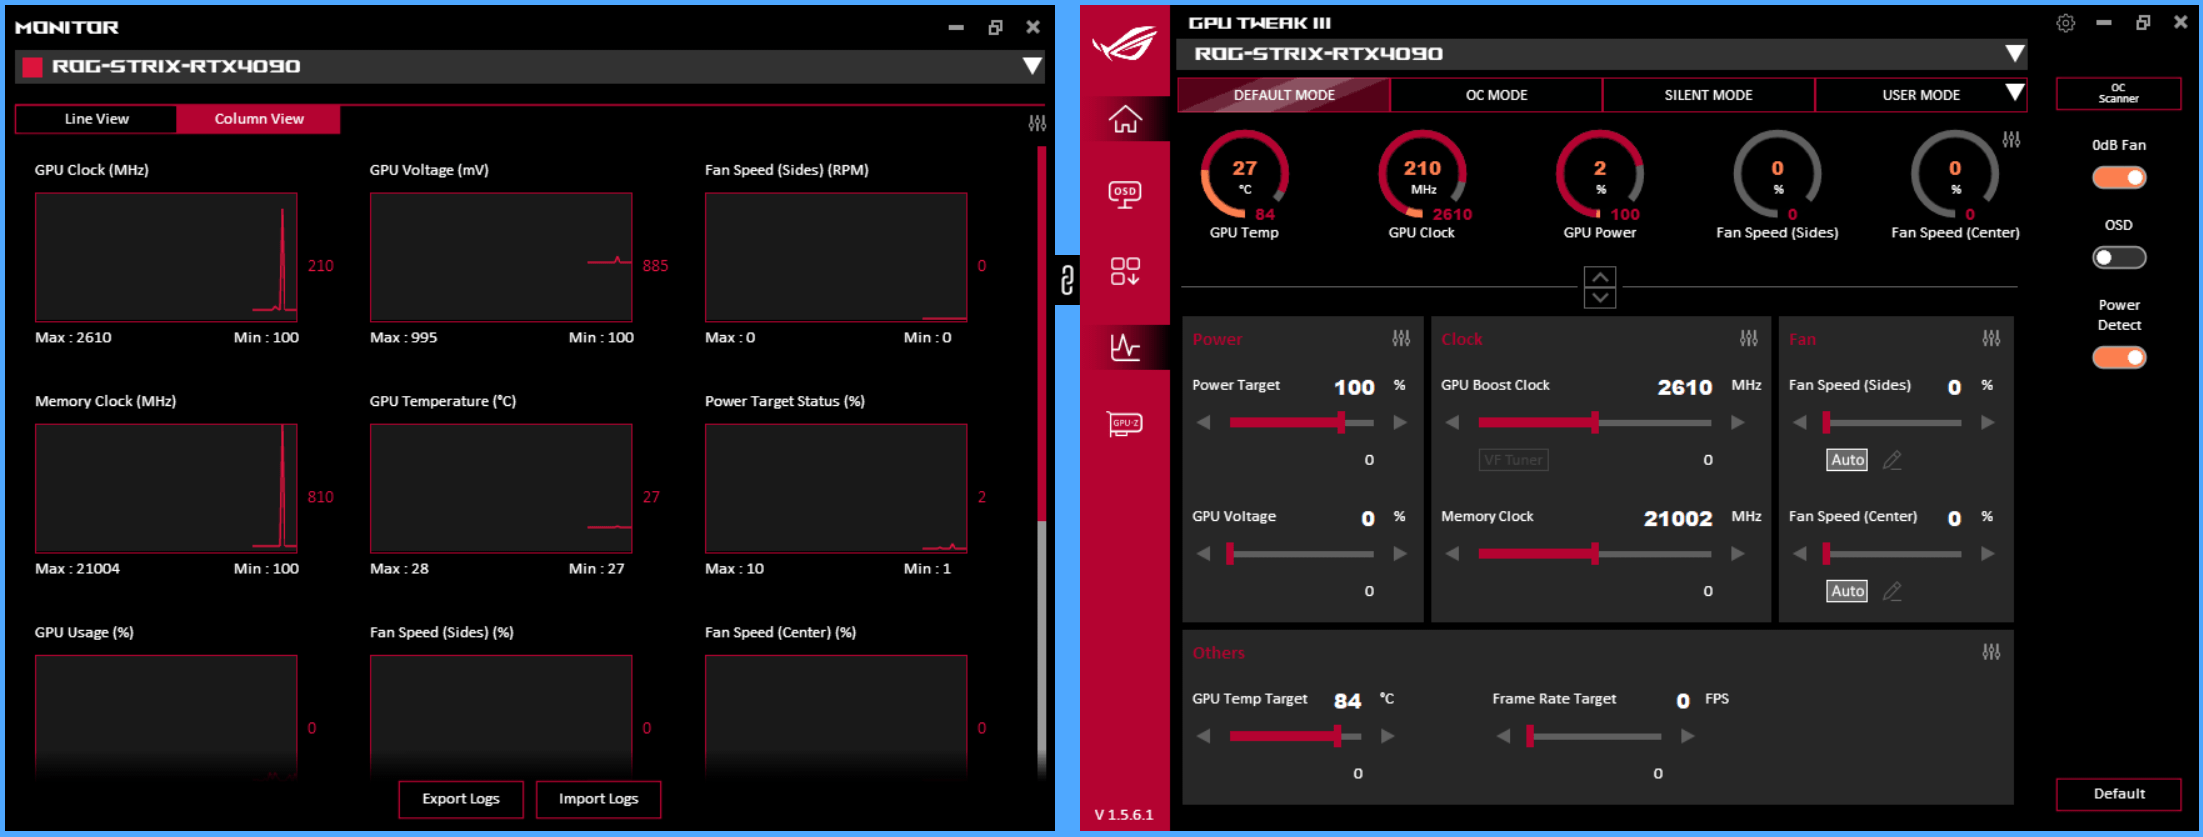Decrease GPU Voltage with left arrow

[x=1203, y=554]
